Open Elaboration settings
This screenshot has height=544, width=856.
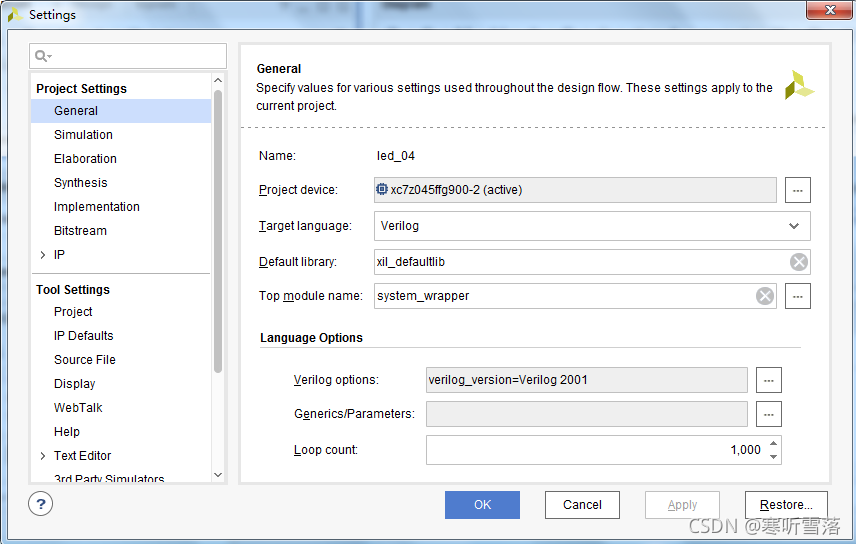tap(85, 159)
